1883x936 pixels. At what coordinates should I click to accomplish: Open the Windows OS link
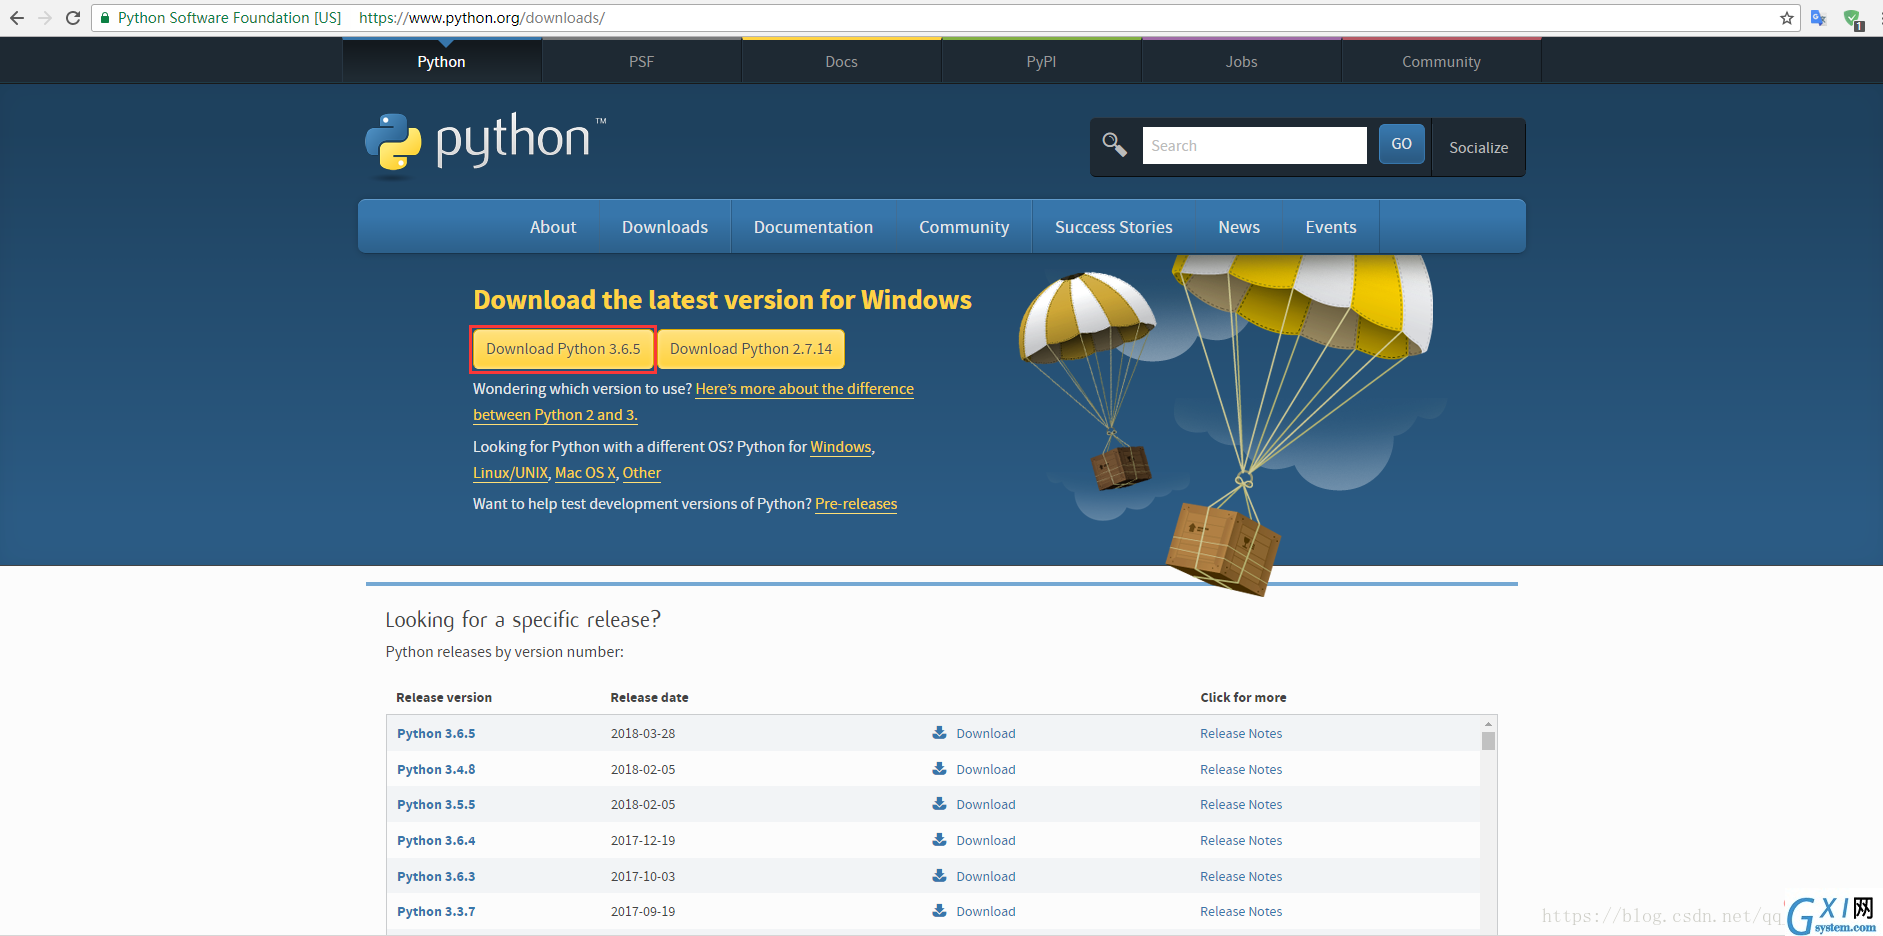[841, 447]
